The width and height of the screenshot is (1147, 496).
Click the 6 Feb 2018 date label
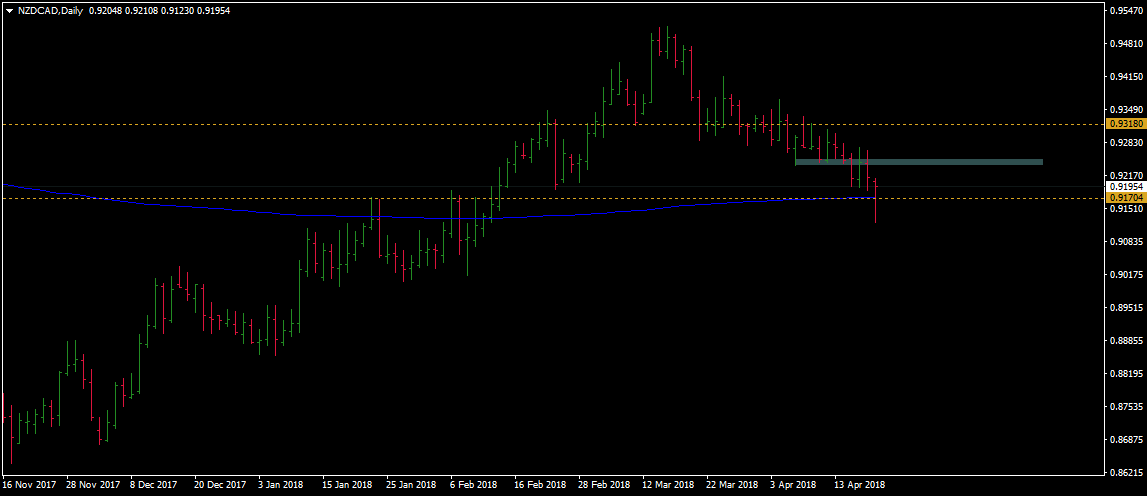coord(474,485)
